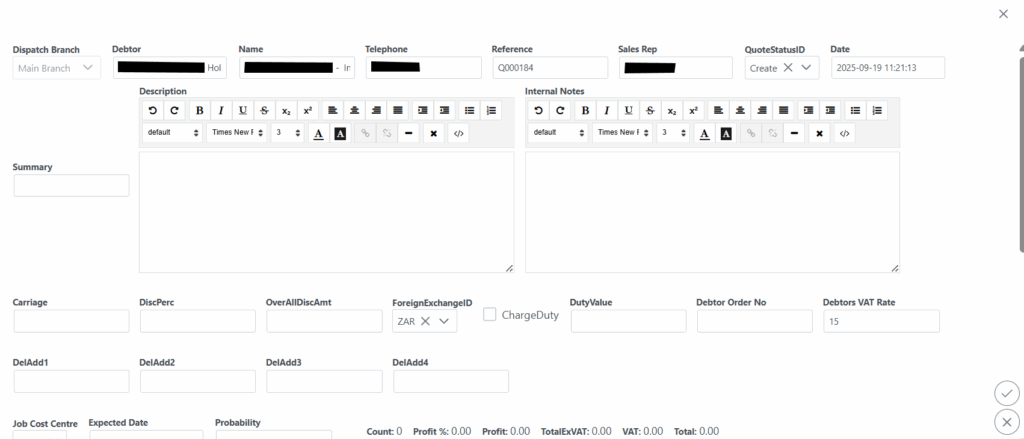Clear the ZAR foreign exchange selection
1024x439 pixels.
coord(425,321)
